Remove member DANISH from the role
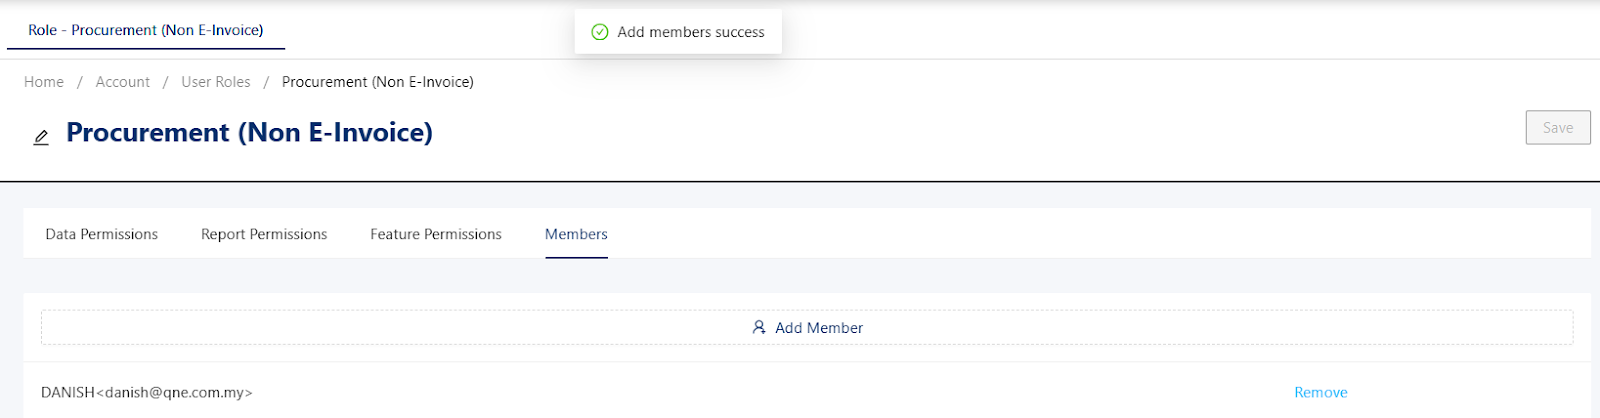1600x418 pixels. tap(1321, 392)
